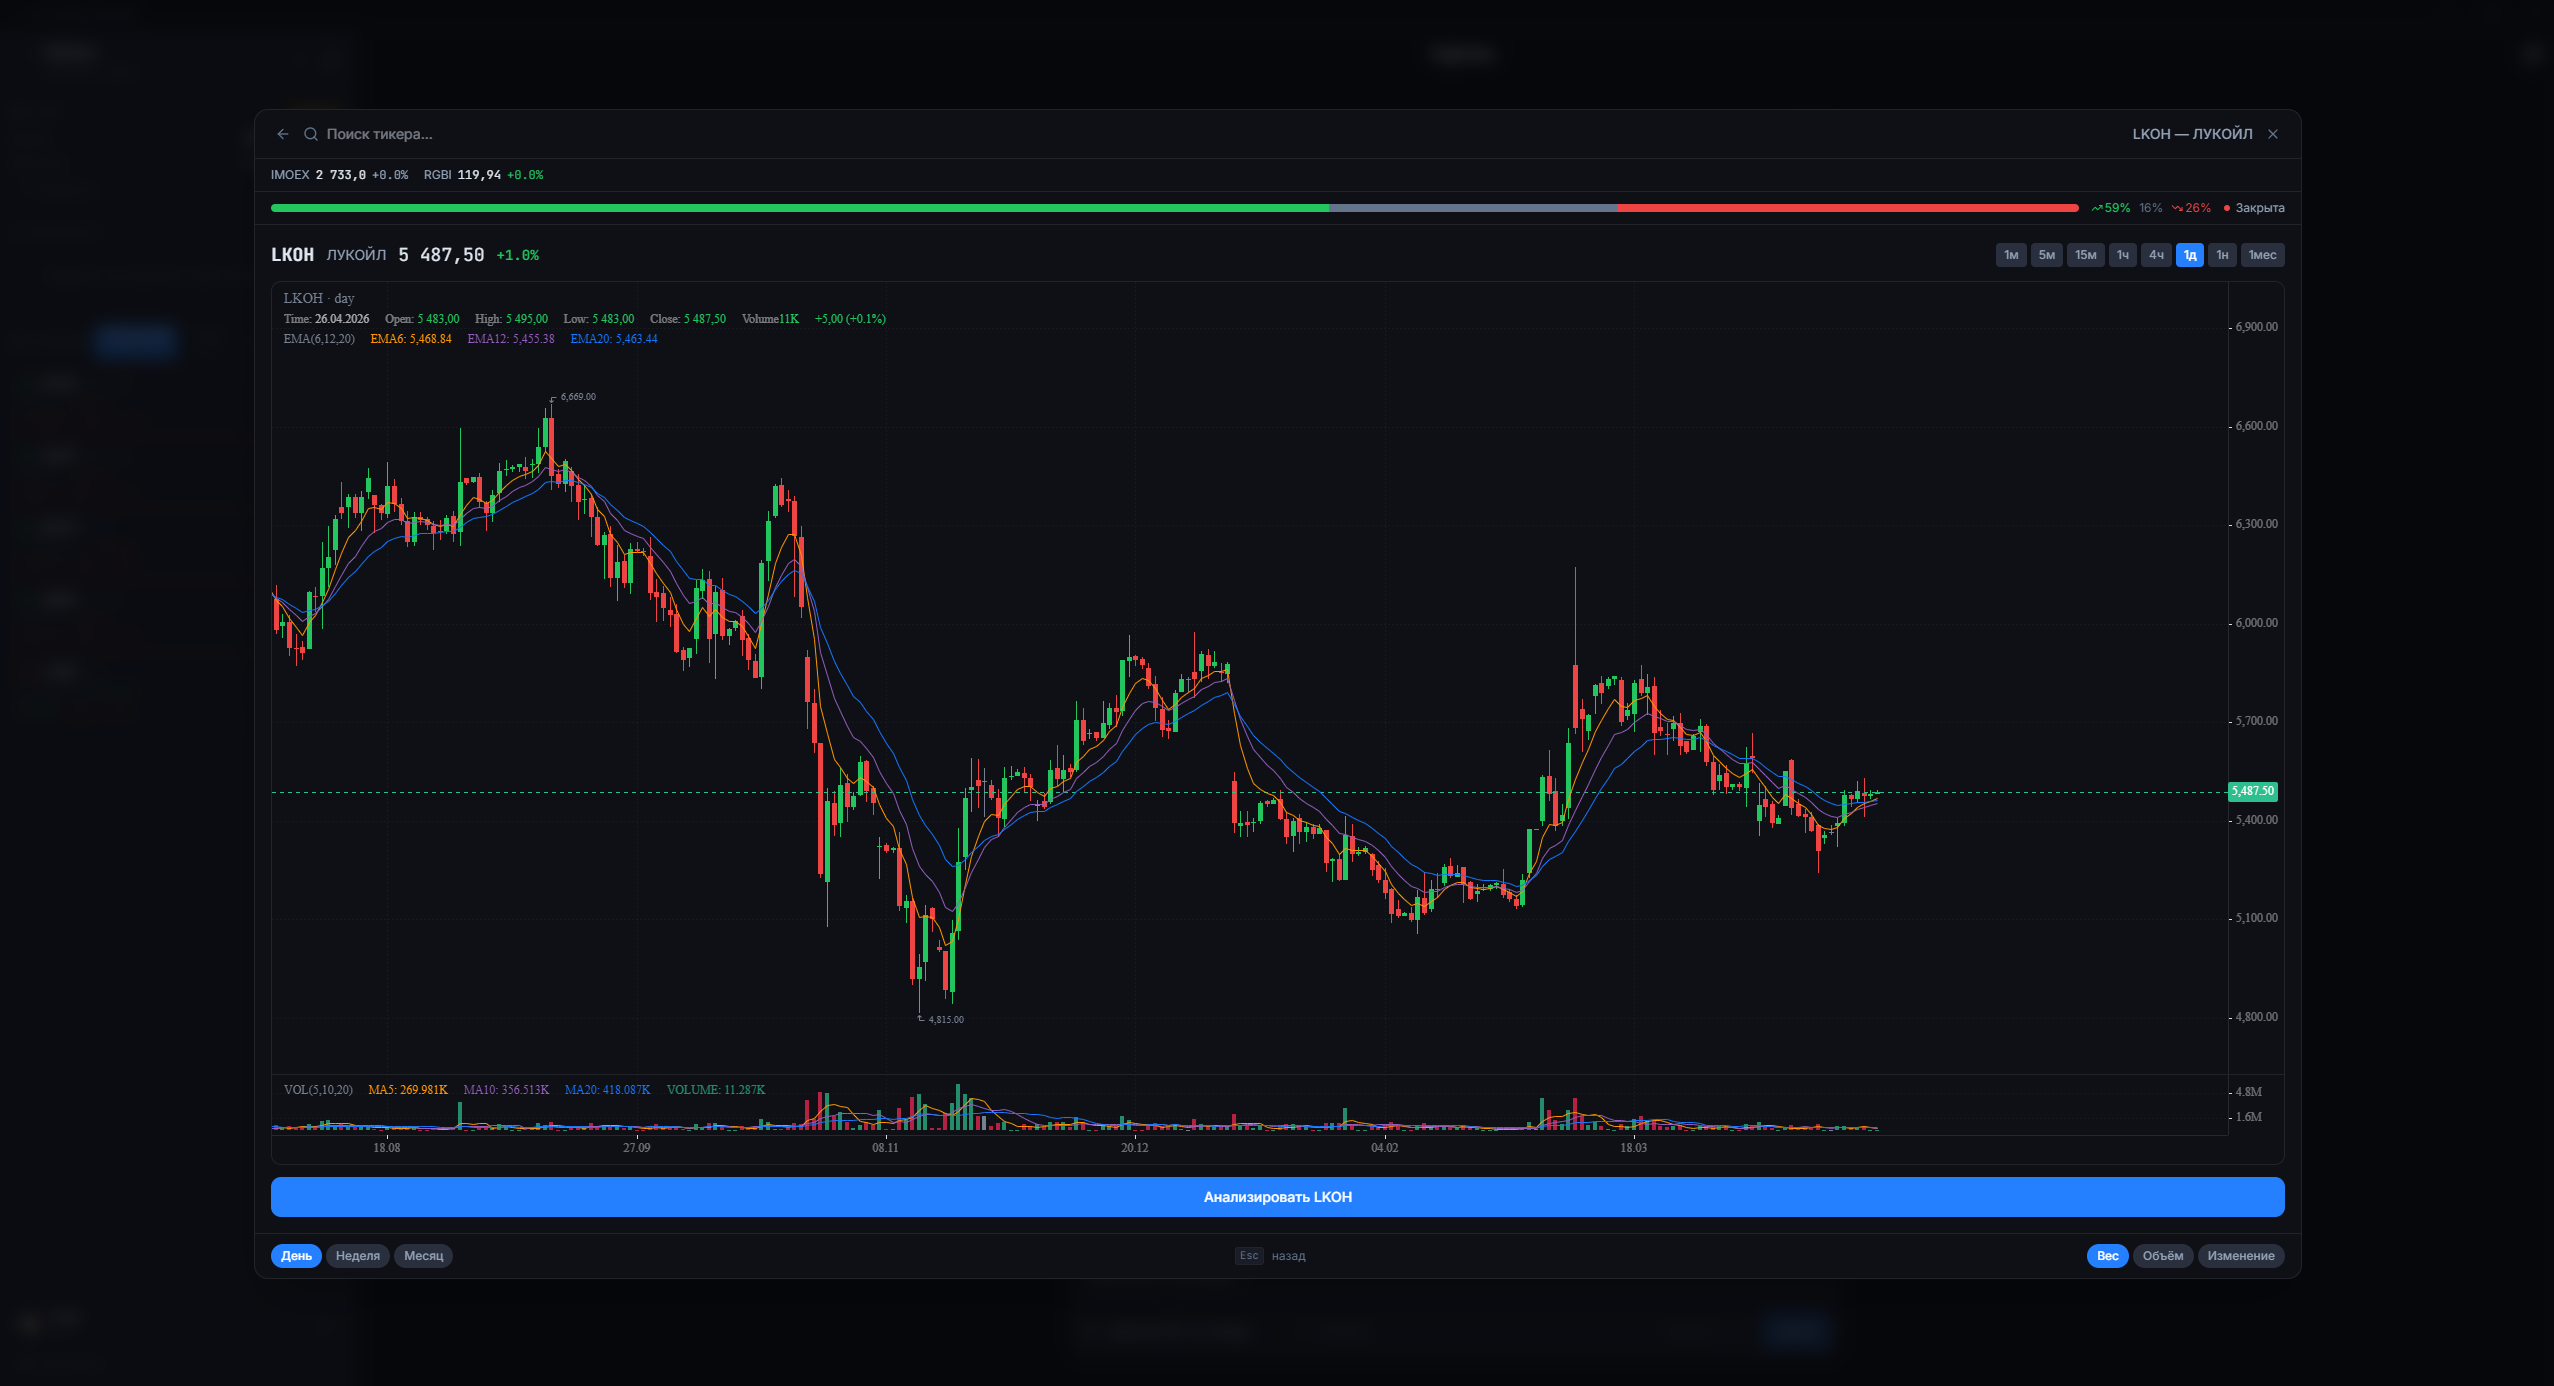Click the Esc назад hint
2554x1386 pixels.
[x=1271, y=1256]
